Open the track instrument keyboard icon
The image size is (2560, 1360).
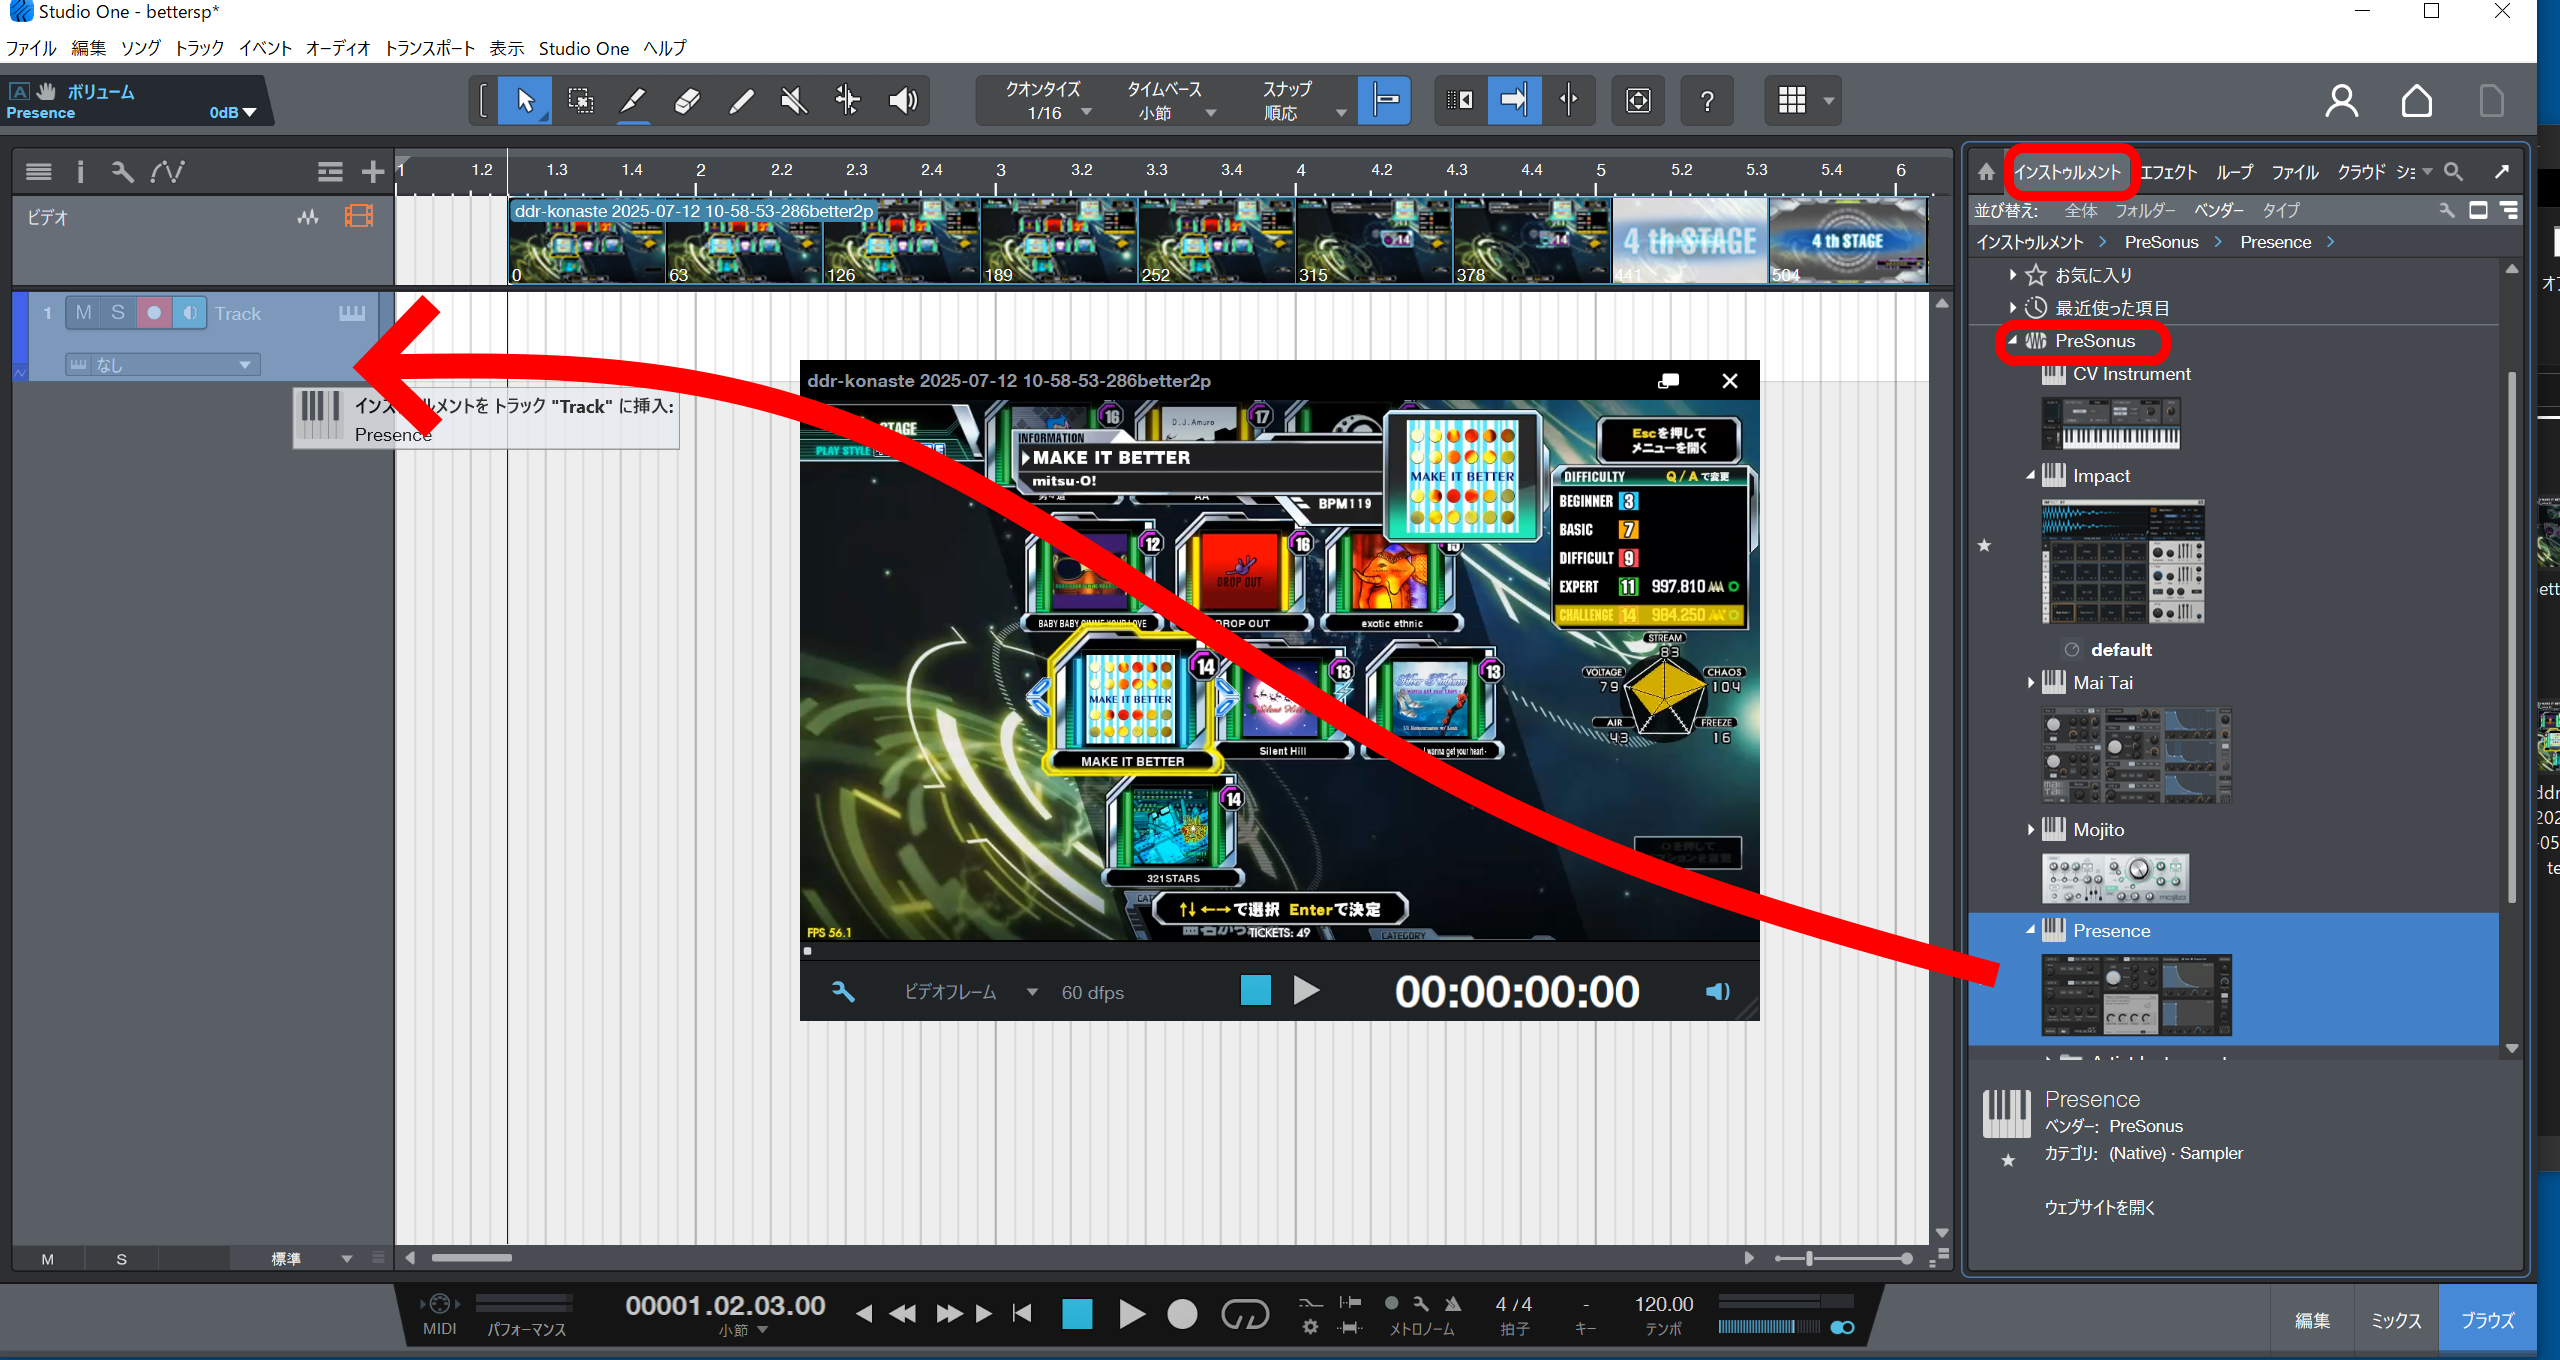(352, 313)
